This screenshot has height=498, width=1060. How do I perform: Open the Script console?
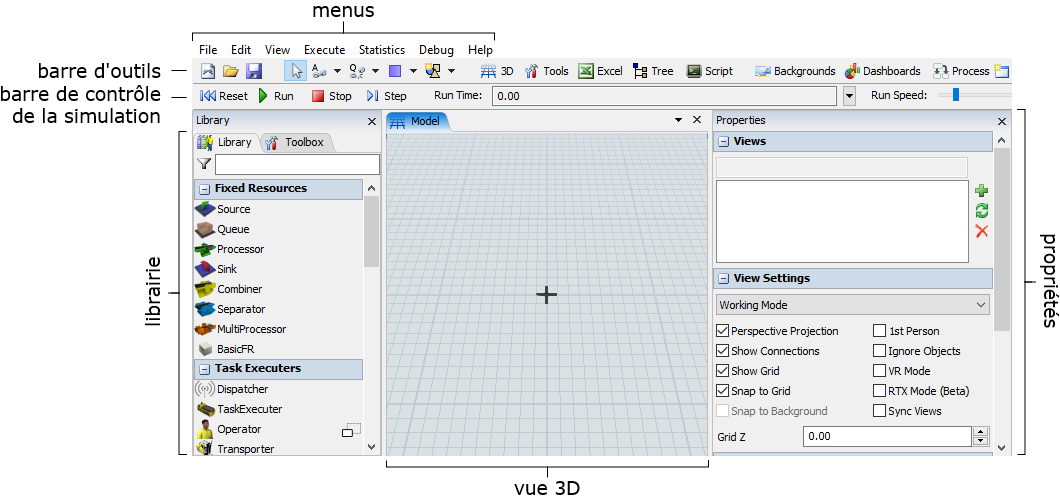[709, 71]
